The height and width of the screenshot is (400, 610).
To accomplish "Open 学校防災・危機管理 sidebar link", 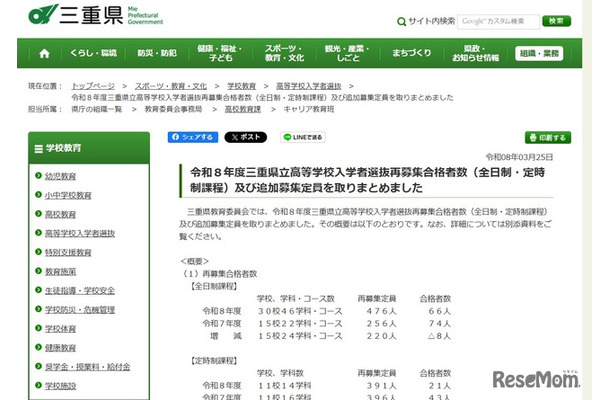I will [x=80, y=310].
